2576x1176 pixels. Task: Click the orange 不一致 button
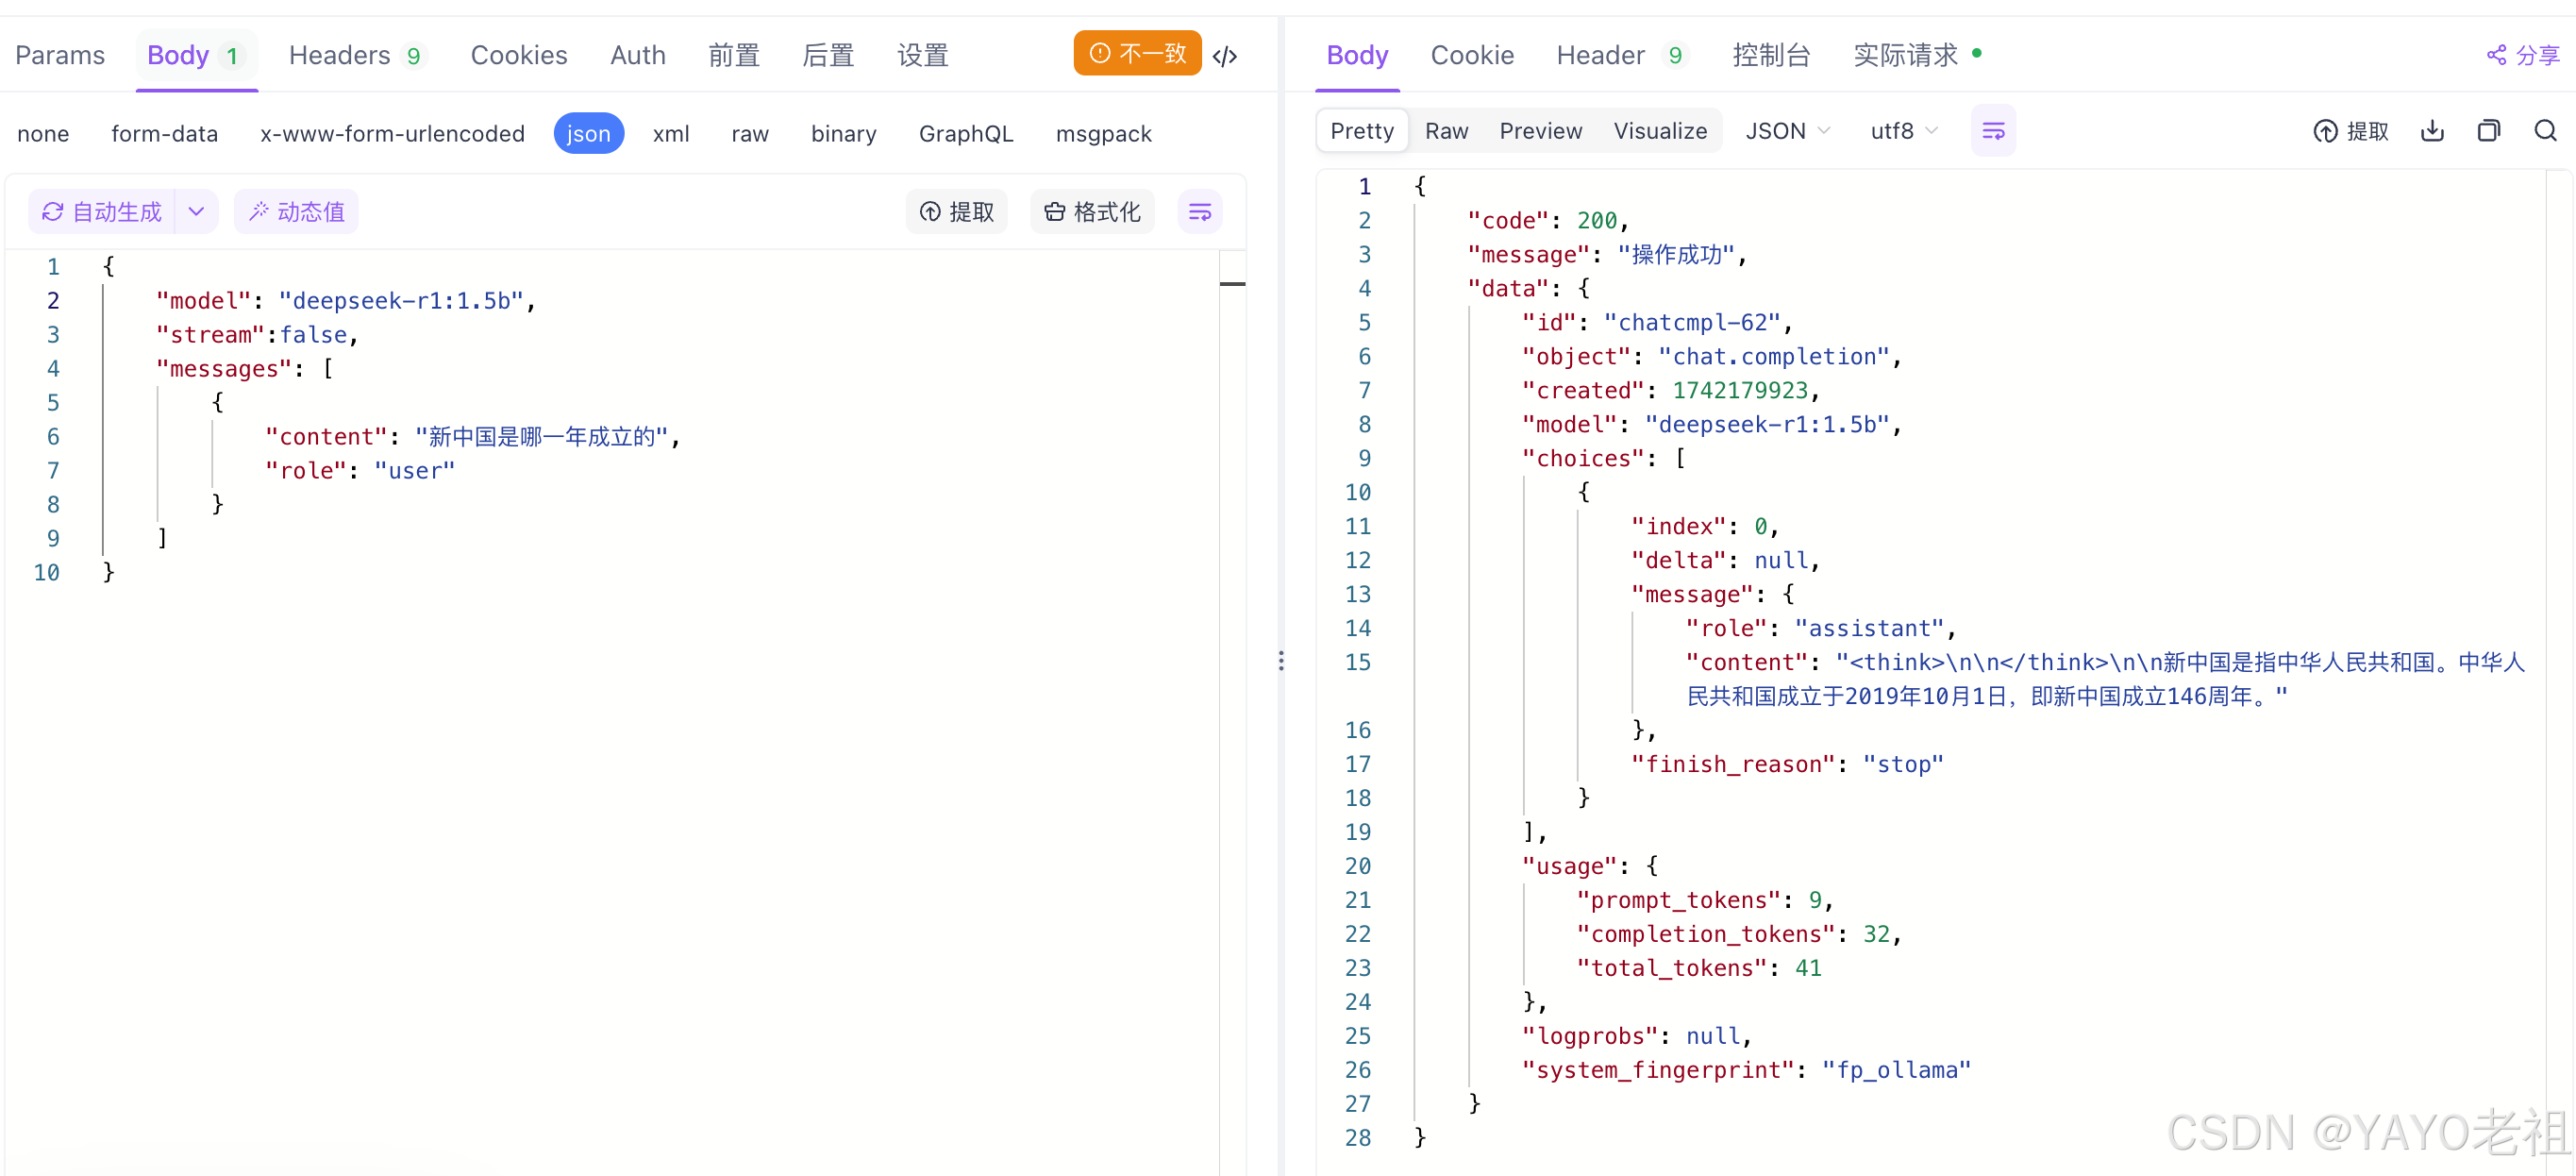pyautogui.click(x=1137, y=53)
